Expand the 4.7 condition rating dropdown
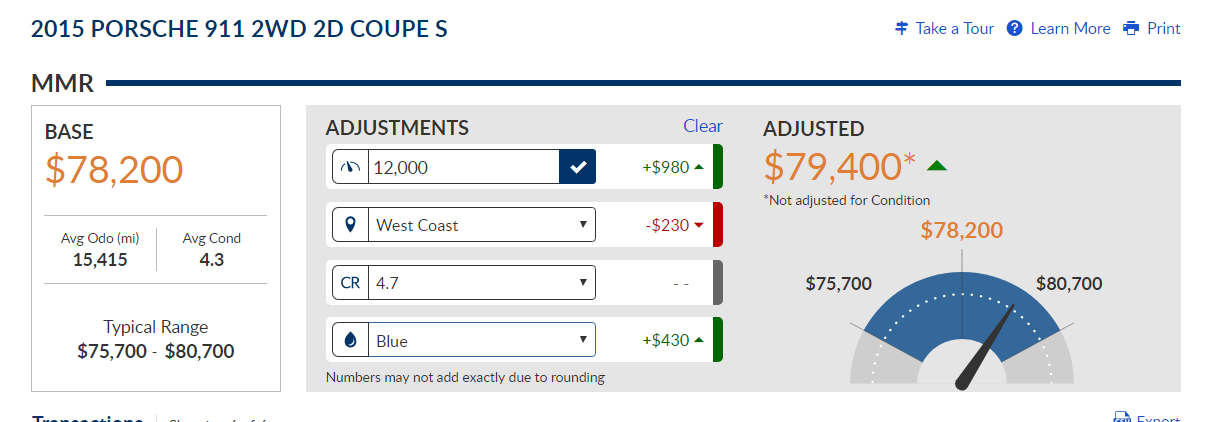Image resolution: width=1210 pixels, height=422 pixels. (x=481, y=283)
